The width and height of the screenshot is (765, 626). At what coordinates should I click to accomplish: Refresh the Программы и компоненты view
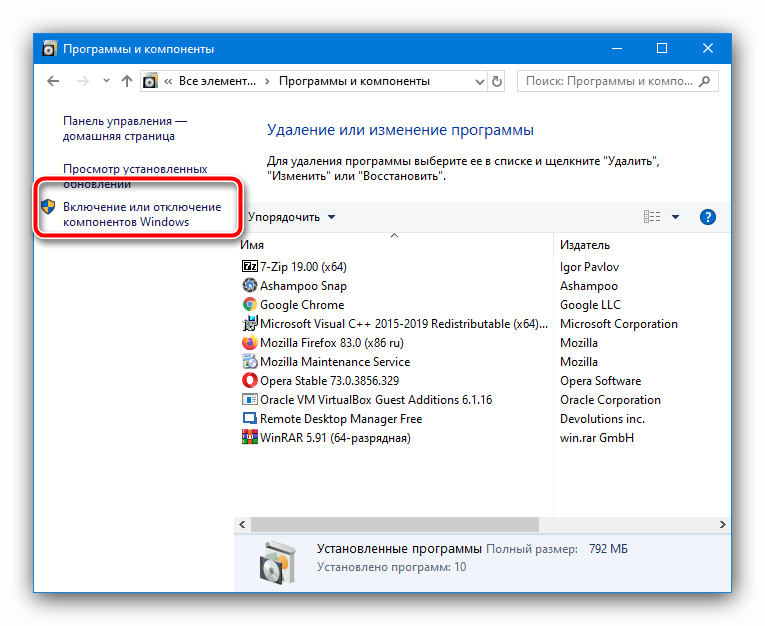pos(497,81)
